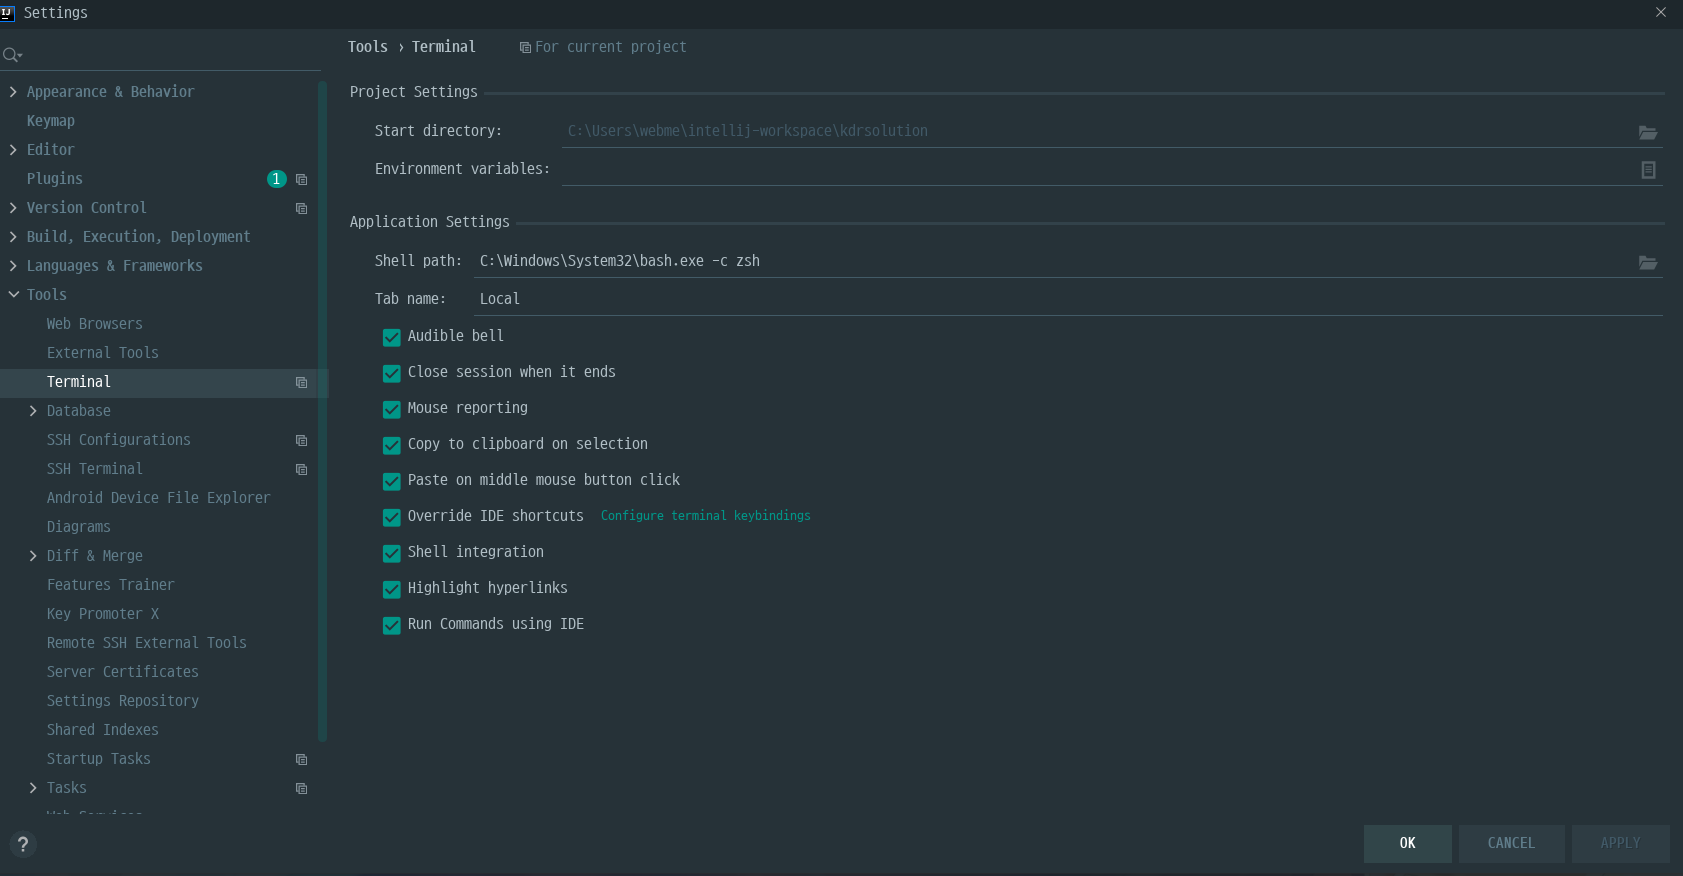Uncheck Copy to clipboard on selection
This screenshot has height=876, width=1683.
pyautogui.click(x=392, y=445)
